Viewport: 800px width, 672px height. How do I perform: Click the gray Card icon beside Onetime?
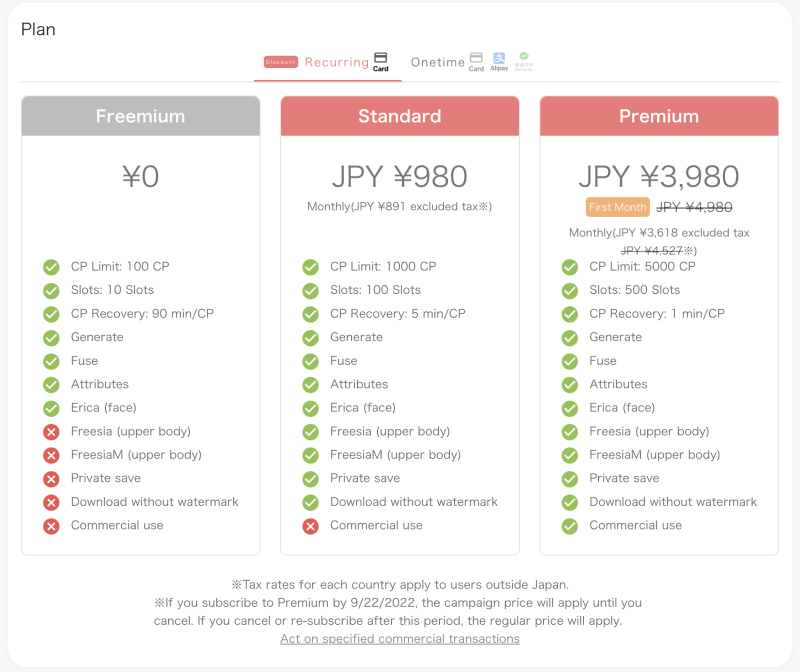pyautogui.click(x=476, y=61)
